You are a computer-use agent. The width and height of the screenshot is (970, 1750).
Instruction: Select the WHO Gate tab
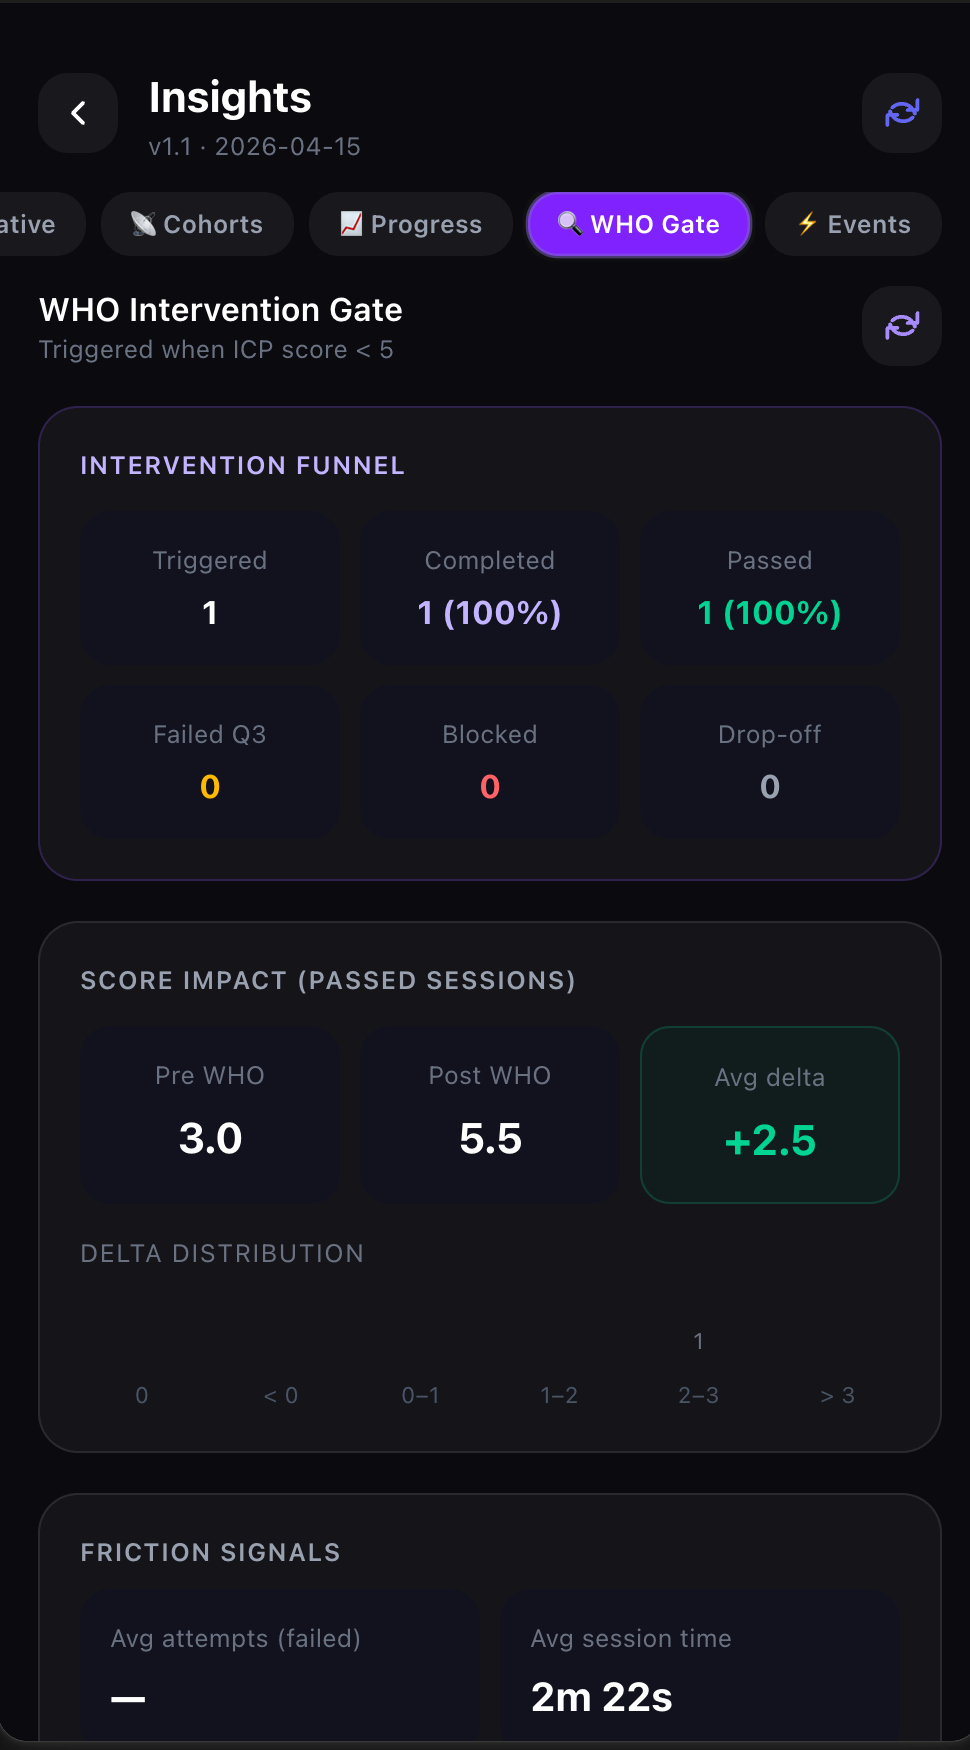coord(638,224)
